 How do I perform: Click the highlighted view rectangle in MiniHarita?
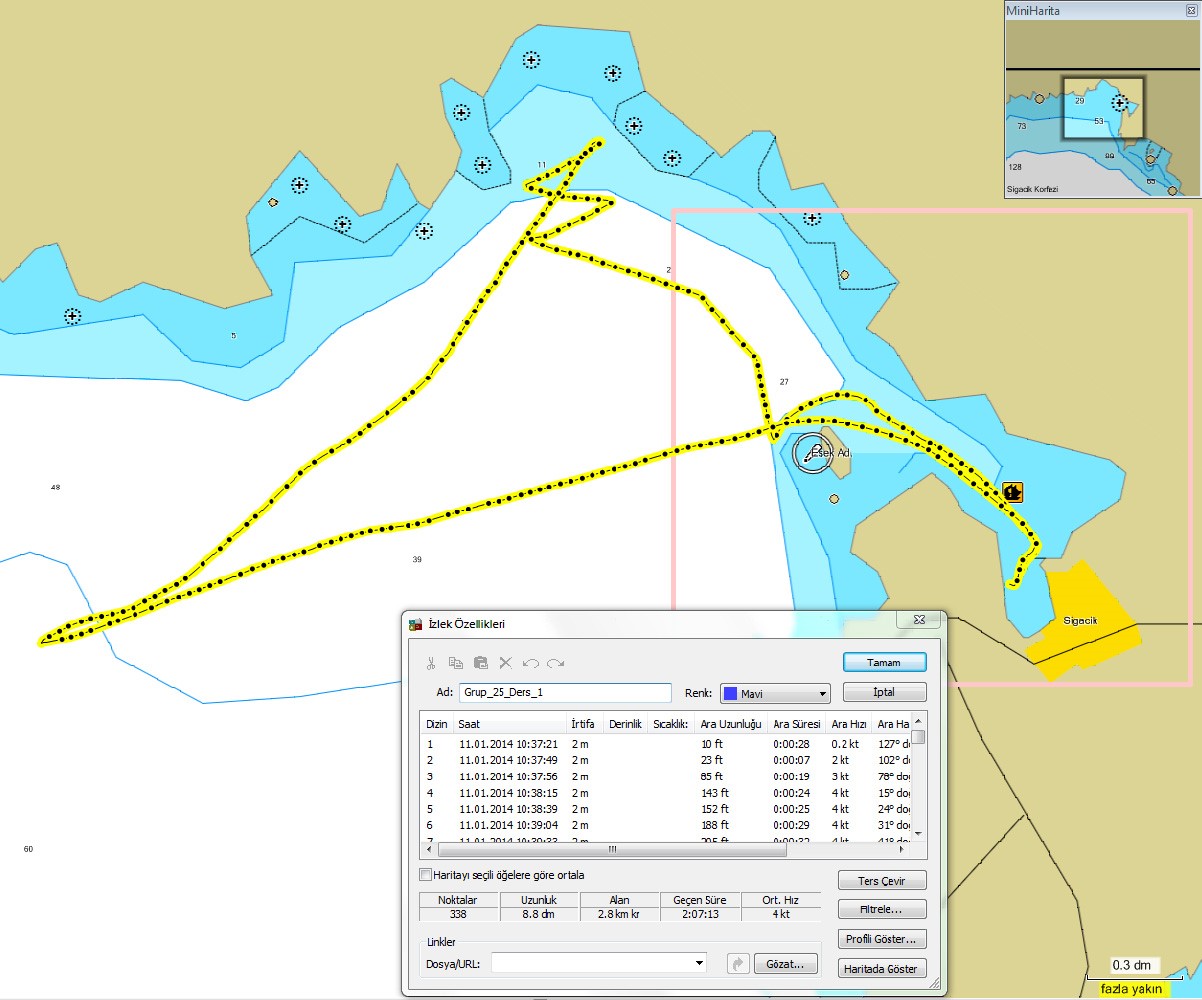point(1103,108)
